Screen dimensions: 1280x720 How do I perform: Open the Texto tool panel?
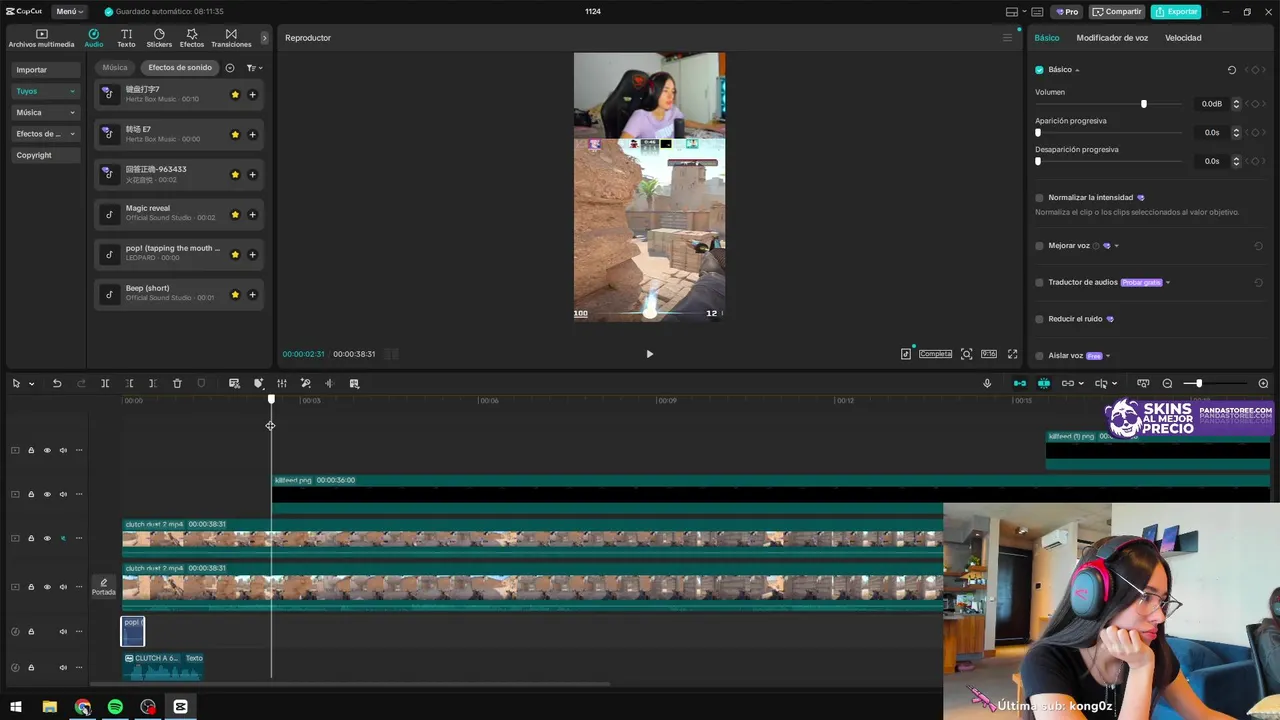[126, 38]
